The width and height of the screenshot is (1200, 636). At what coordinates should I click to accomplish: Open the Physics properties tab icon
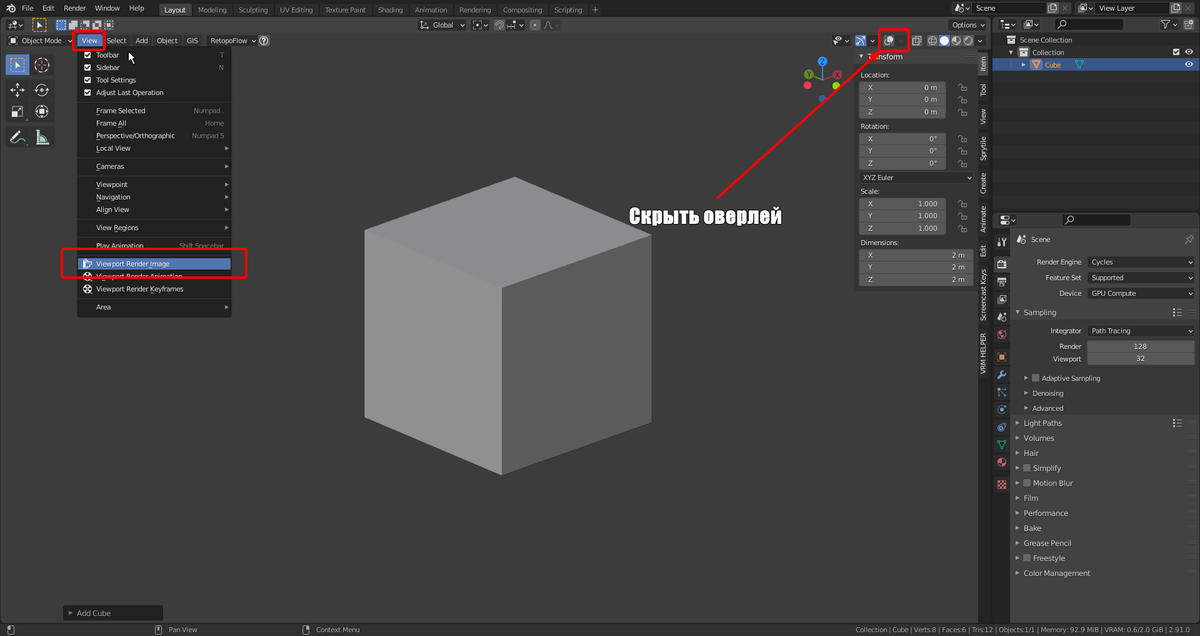[x=1002, y=409]
